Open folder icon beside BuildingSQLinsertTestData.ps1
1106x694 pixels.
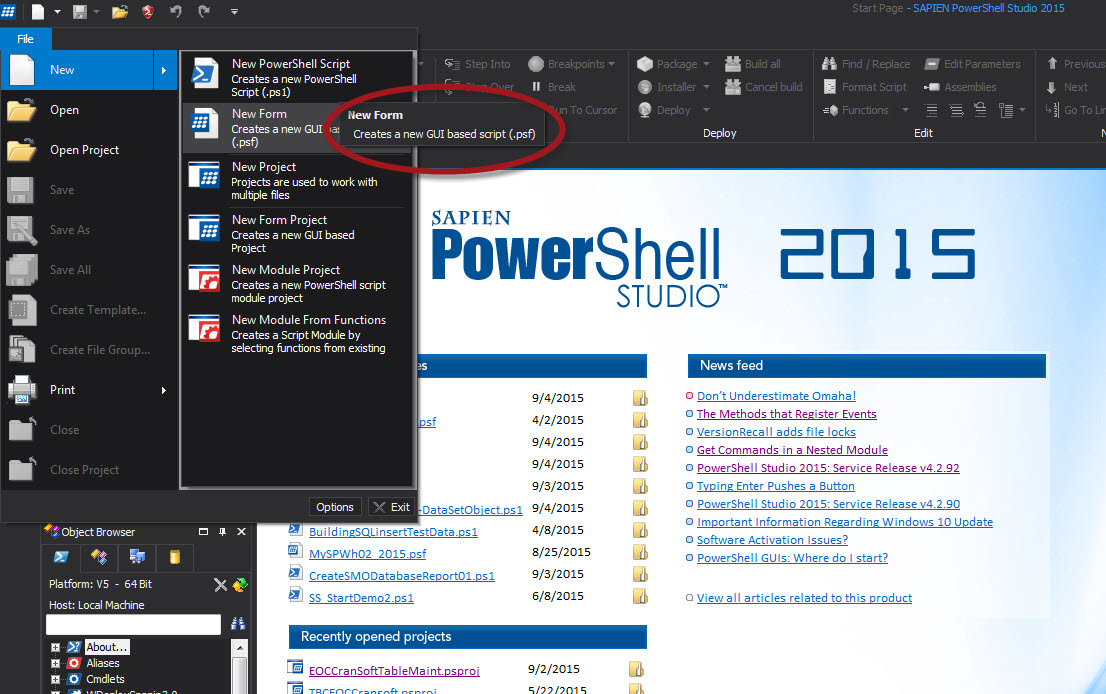640,530
